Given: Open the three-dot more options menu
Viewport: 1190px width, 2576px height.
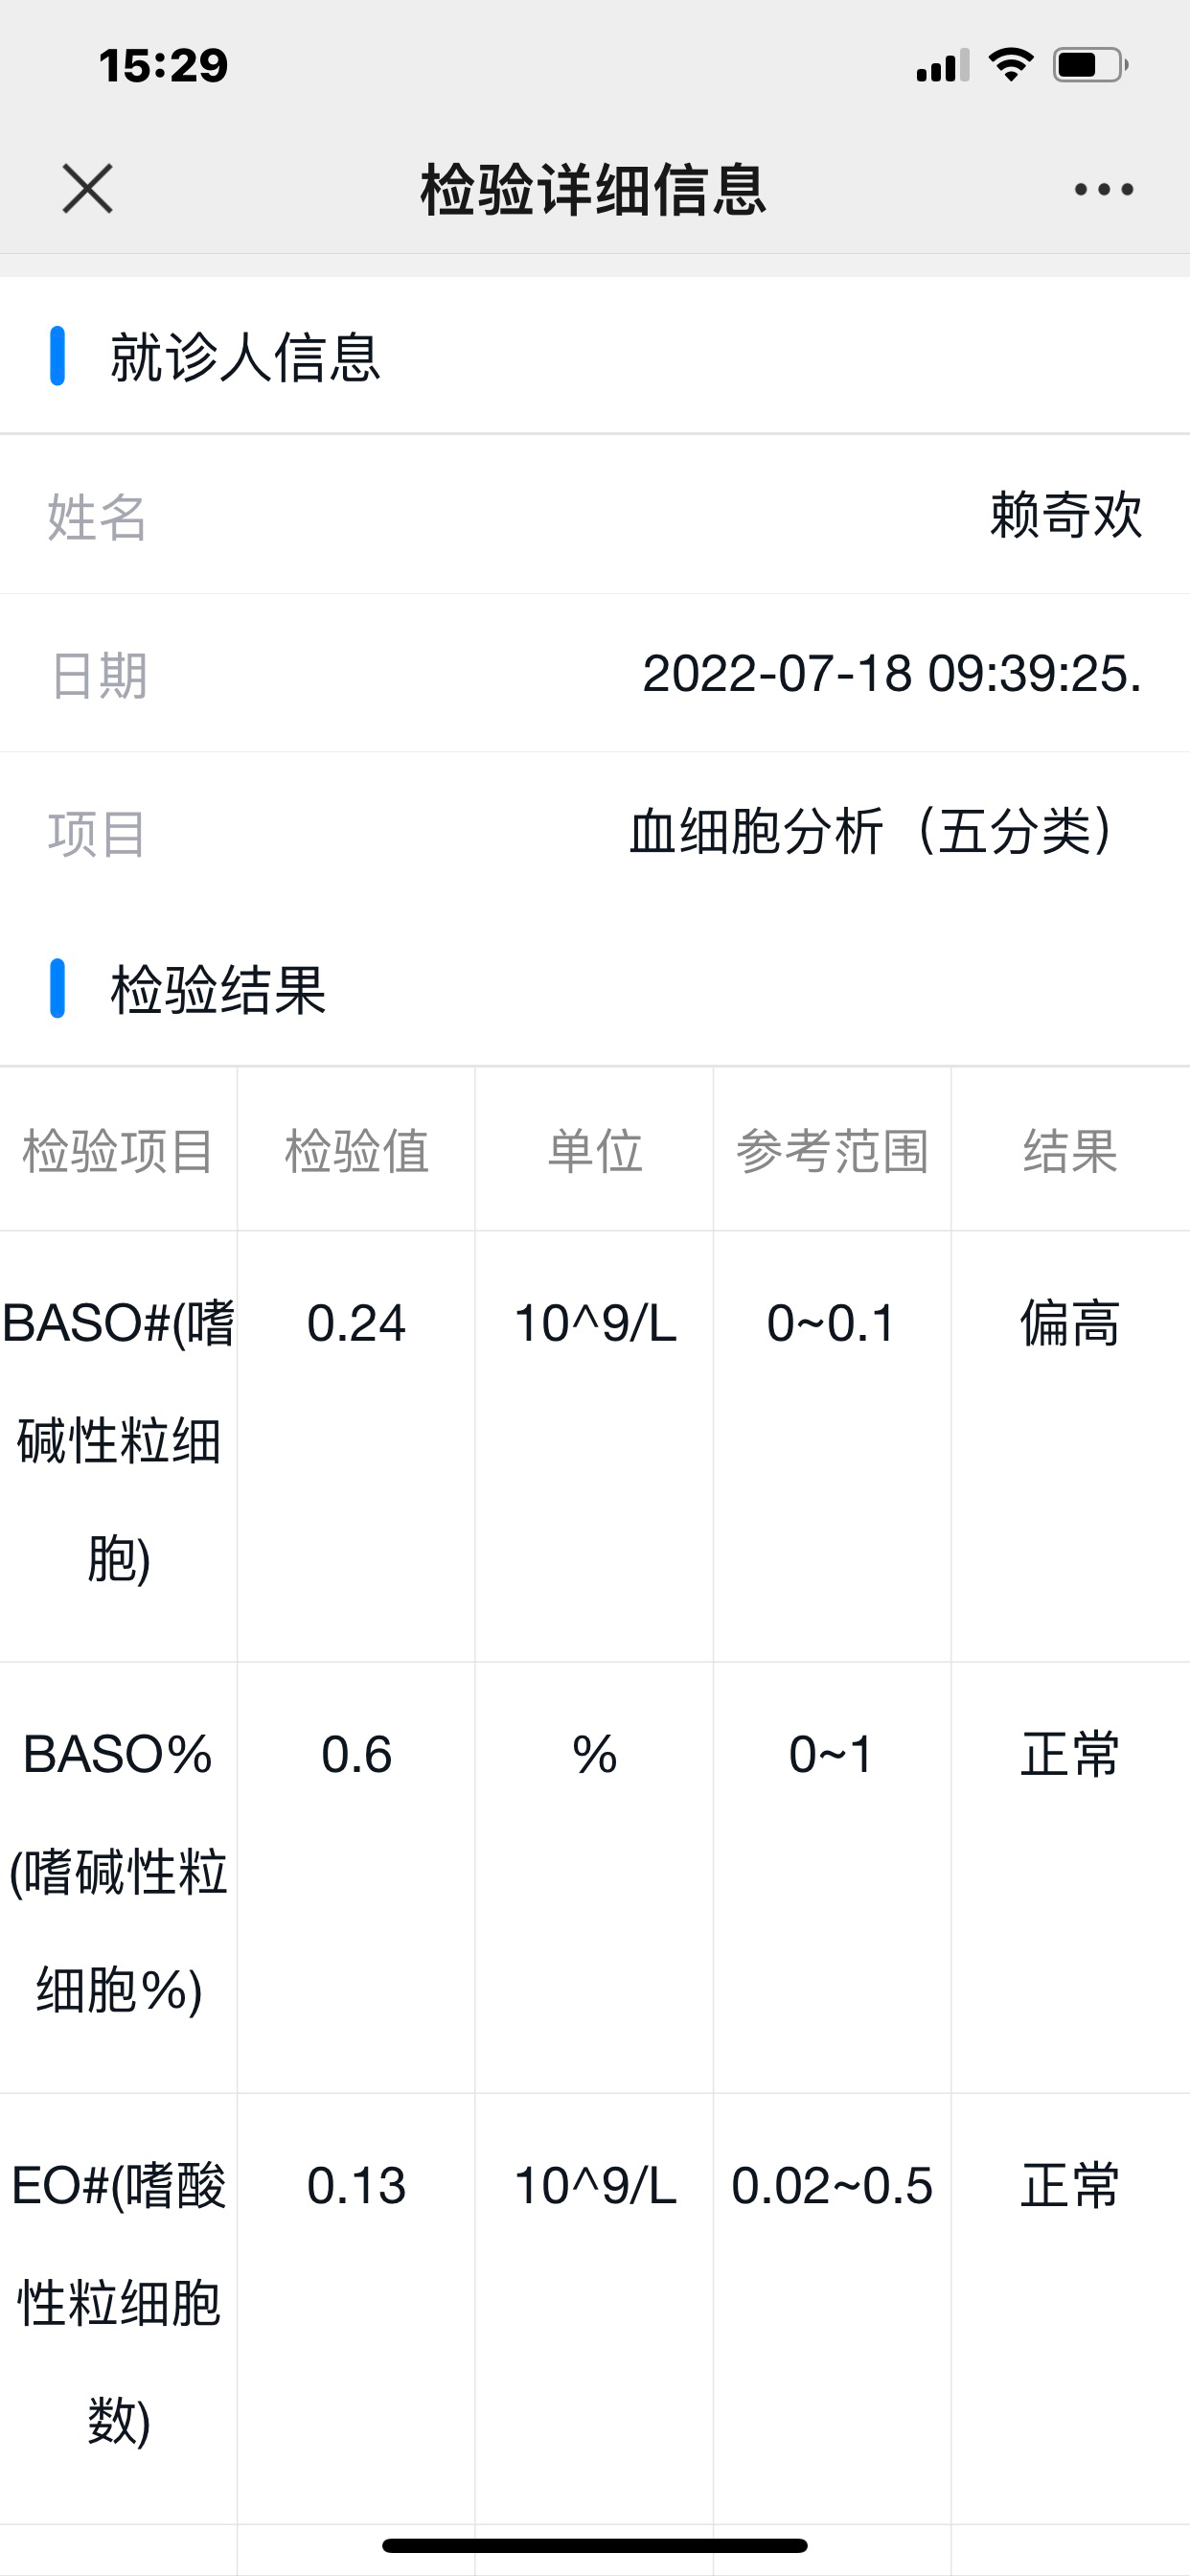Looking at the screenshot, I should (x=1103, y=189).
